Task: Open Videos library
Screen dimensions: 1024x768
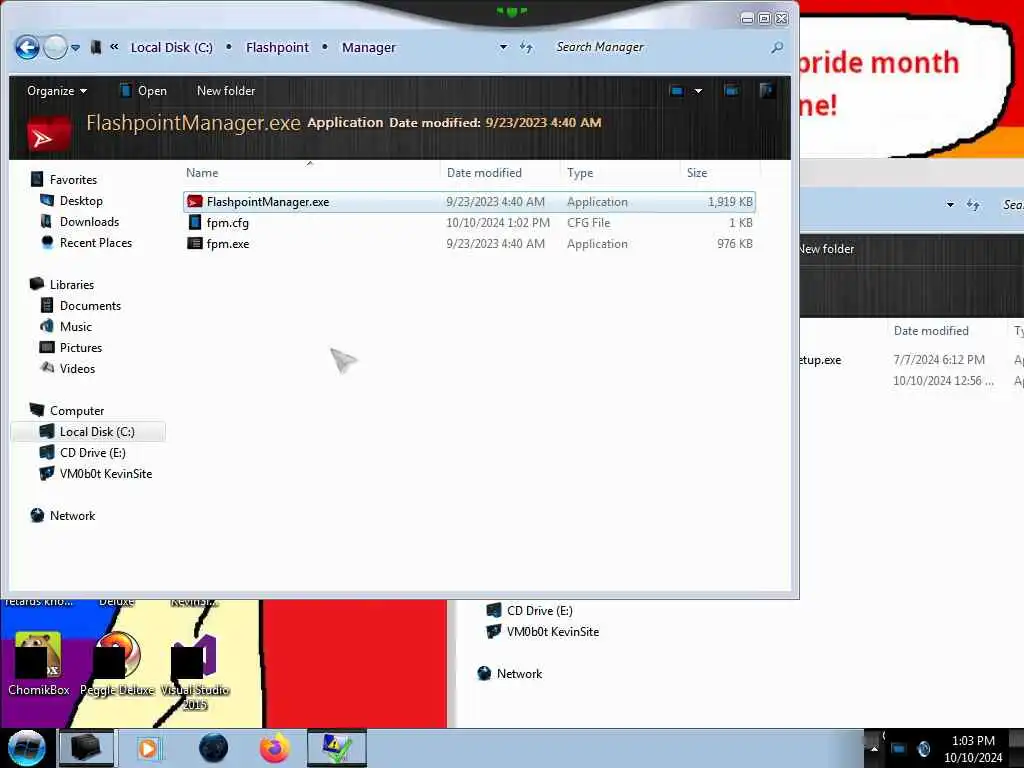Action: 77,368
